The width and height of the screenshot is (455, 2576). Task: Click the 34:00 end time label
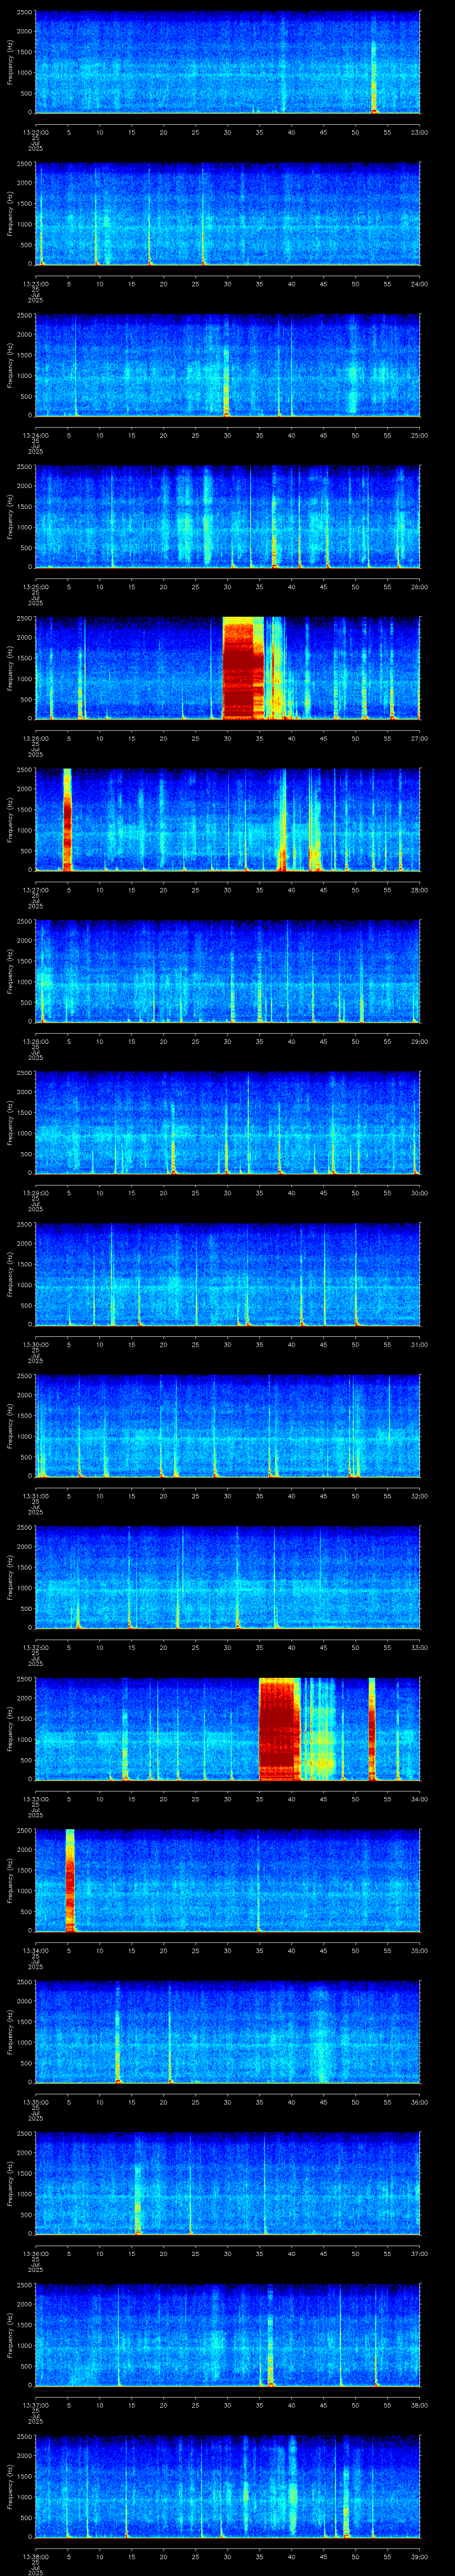tap(420, 1799)
